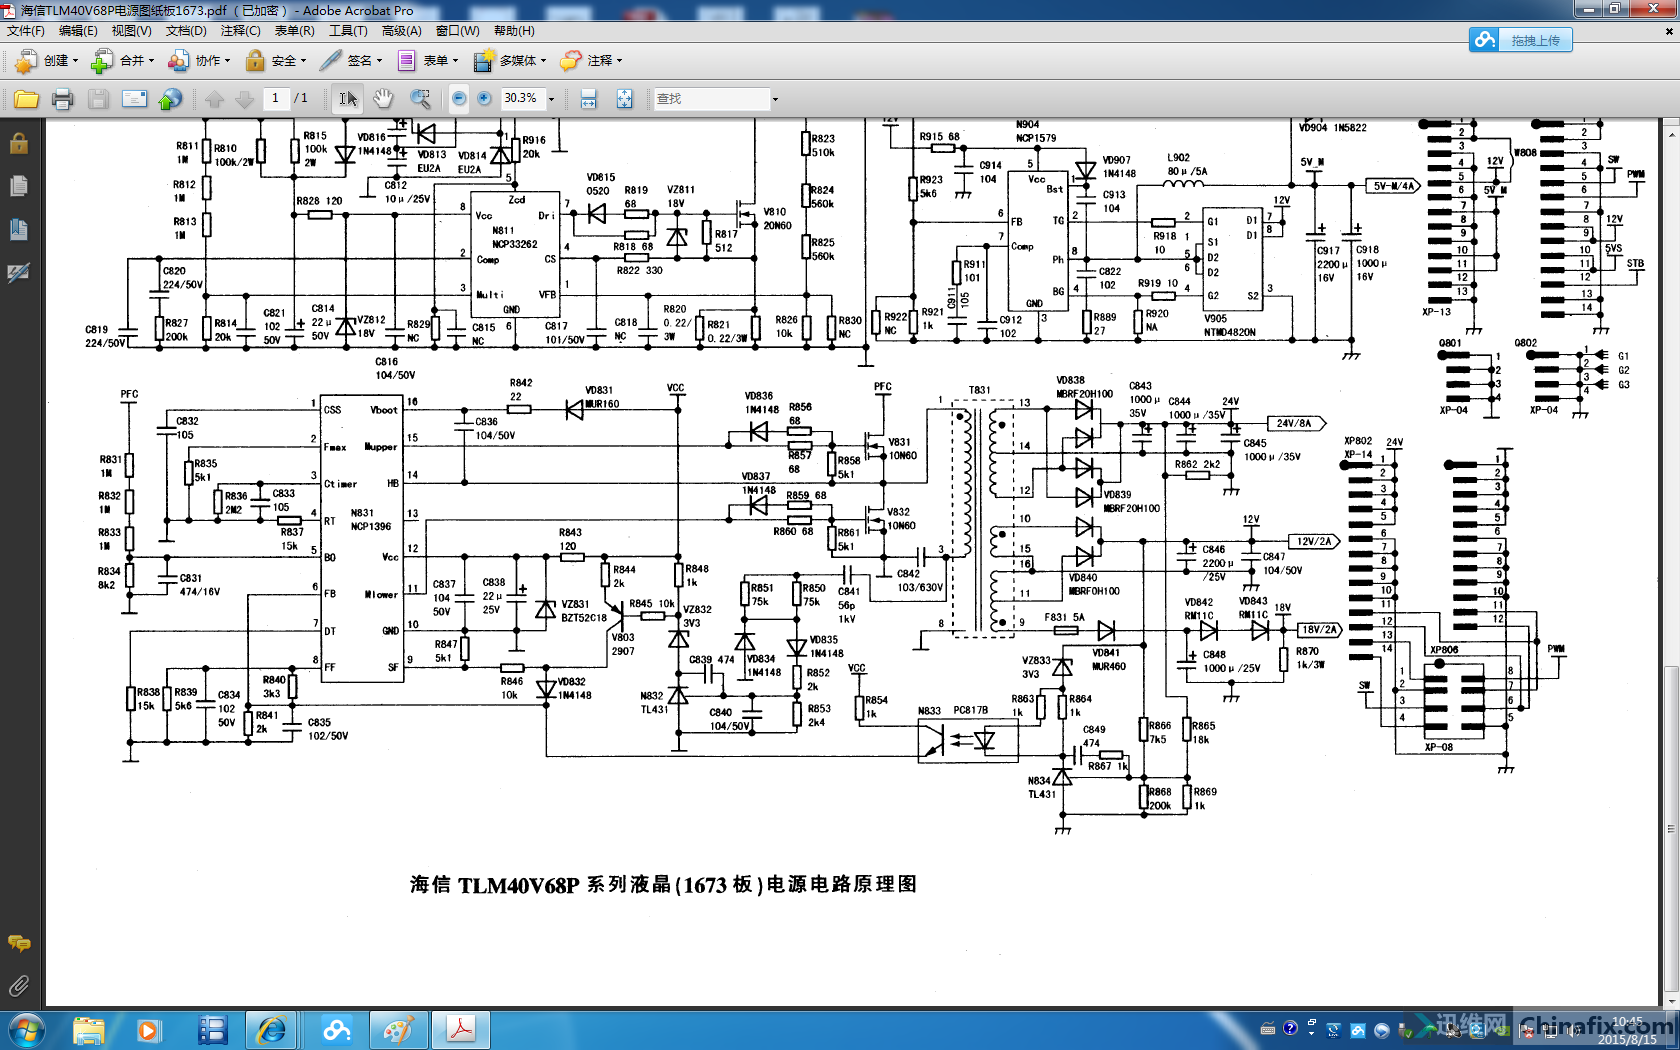1680x1050 pixels.
Task: Click the zoom out minus button
Action: 459,99
